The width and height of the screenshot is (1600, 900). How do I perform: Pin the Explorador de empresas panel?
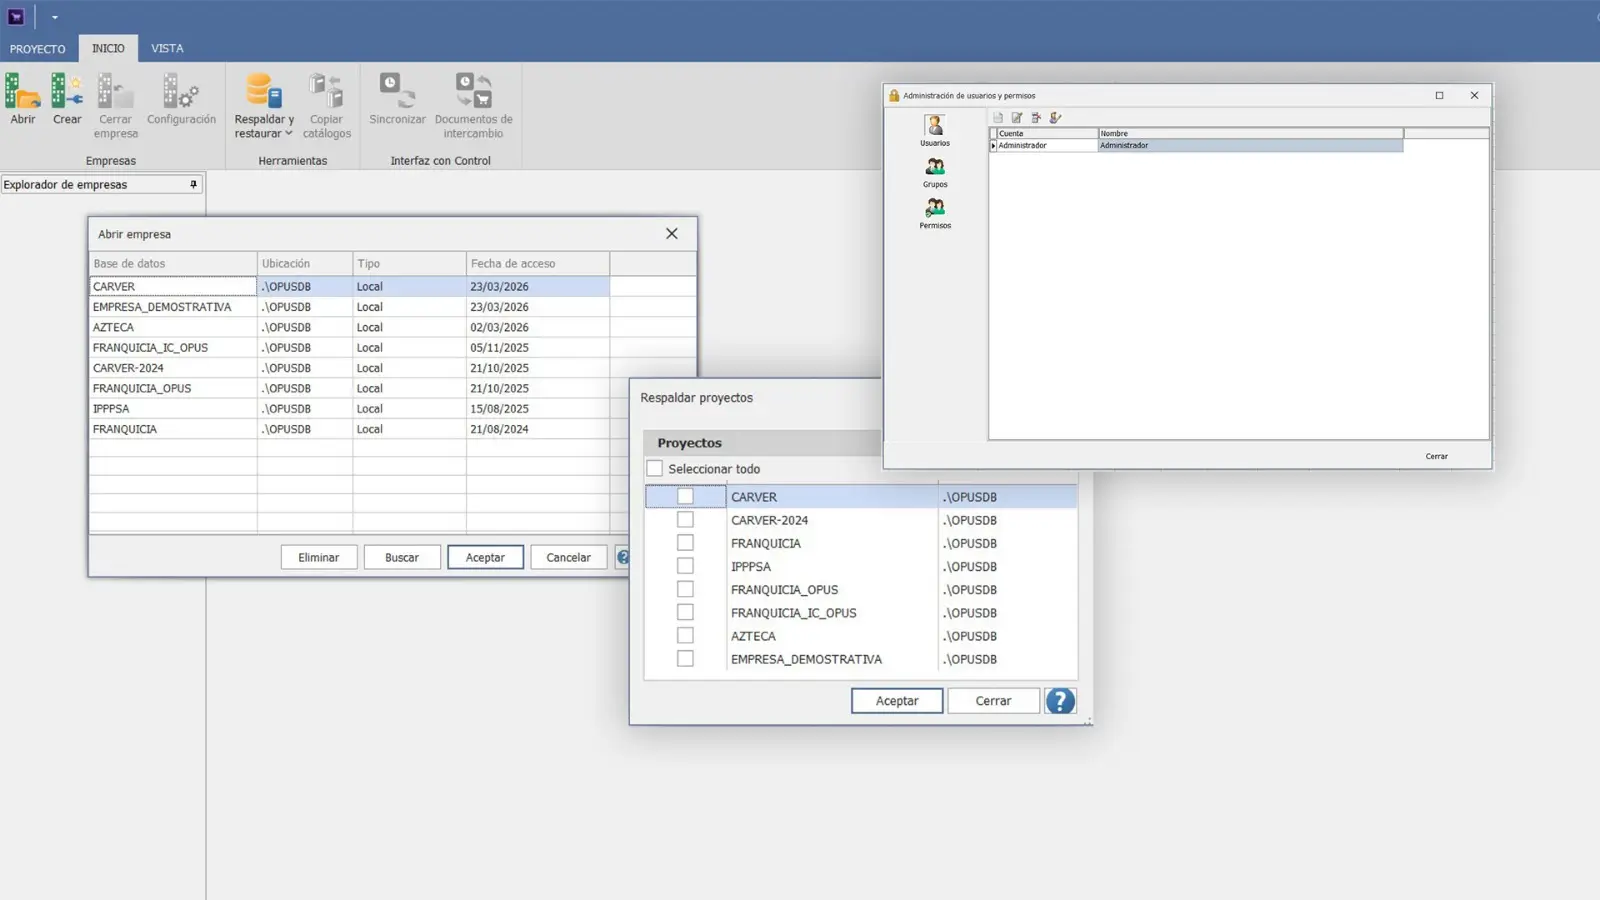click(x=193, y=185)
